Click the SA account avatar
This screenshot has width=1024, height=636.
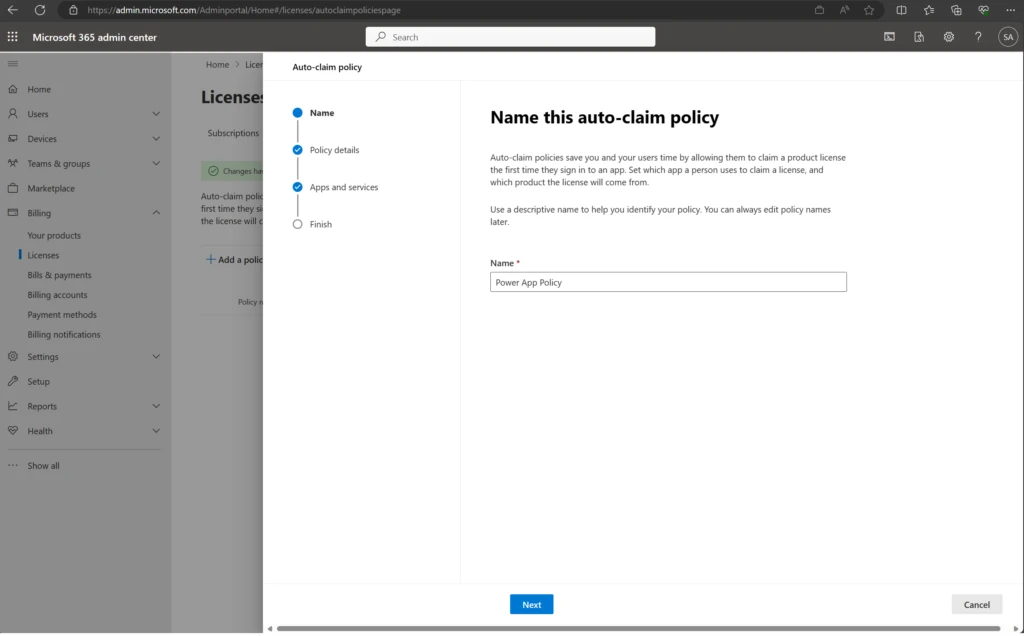[1008, 37]
